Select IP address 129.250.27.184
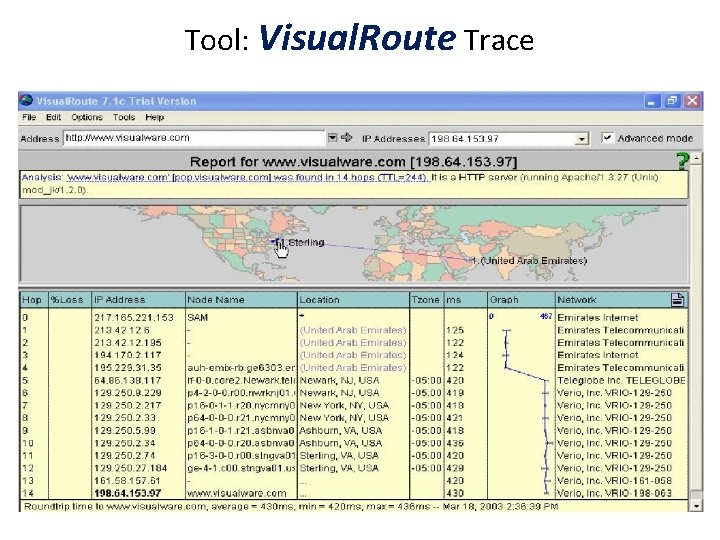The image size is (720, 540). tap(130, 468)
